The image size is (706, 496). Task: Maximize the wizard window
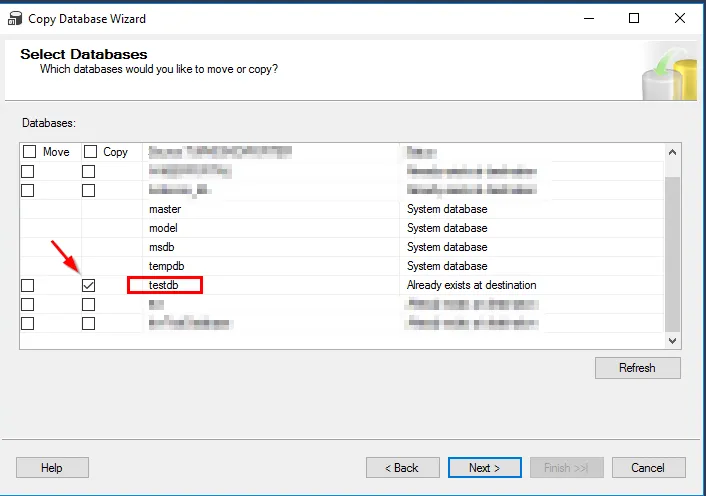(634, 18)
